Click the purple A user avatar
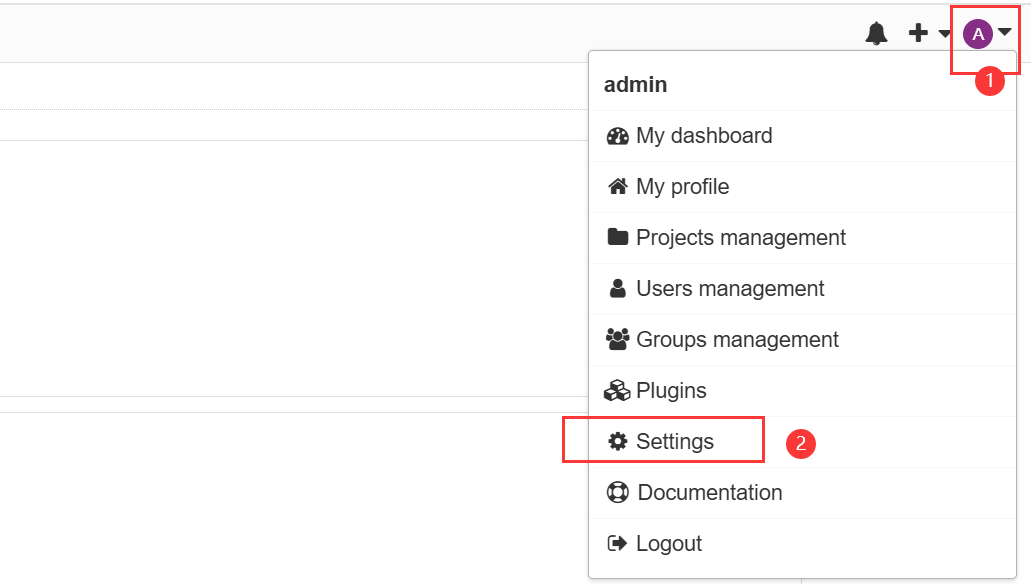Screen dimensions: 1031x584 (x=978, y=34)
